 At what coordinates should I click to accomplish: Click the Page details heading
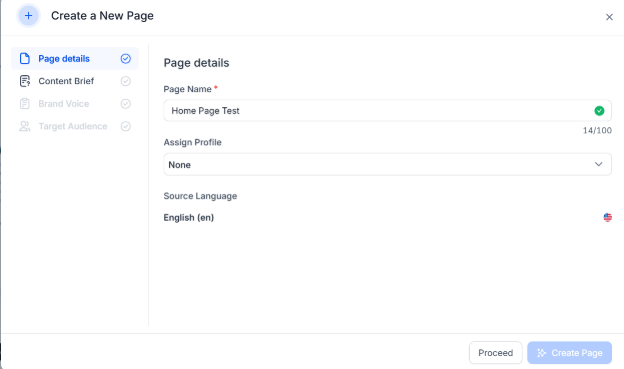[x=196, y=63]
